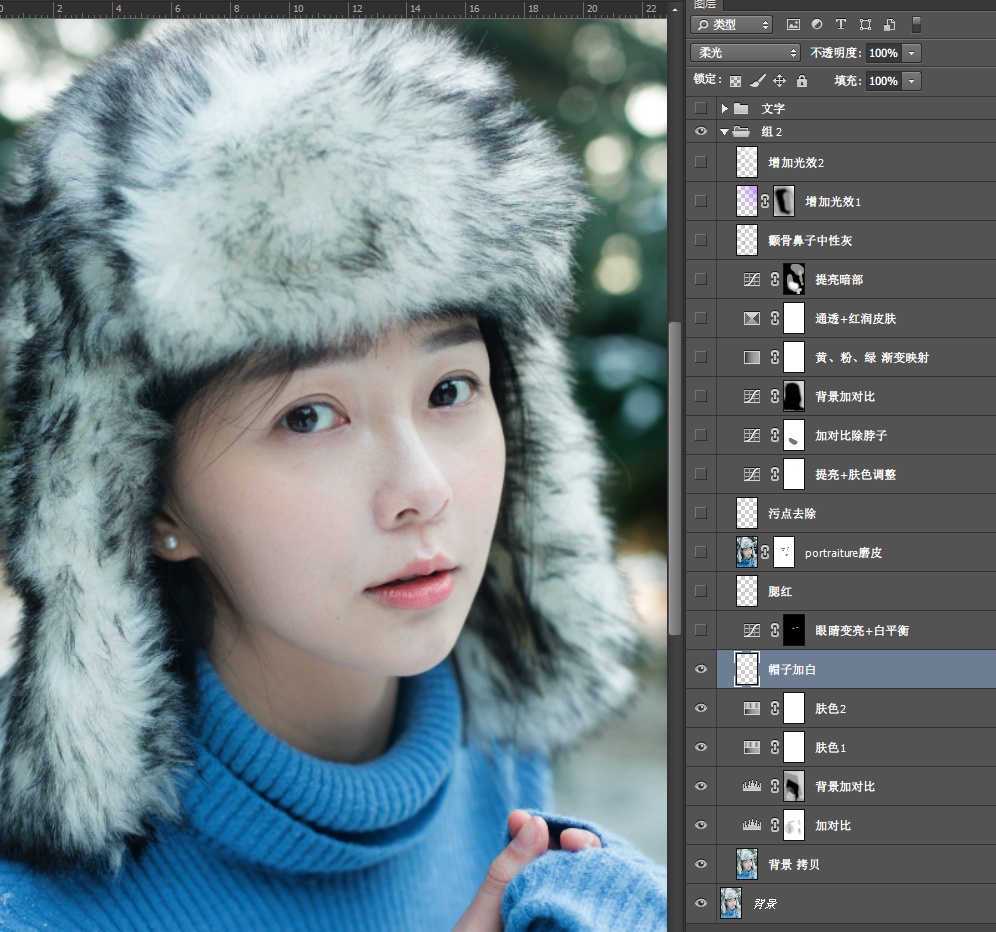The width and height of the screenshot is (996, 932).
Task: Show the 增加光效1 layer
Action: coord(701,201)
